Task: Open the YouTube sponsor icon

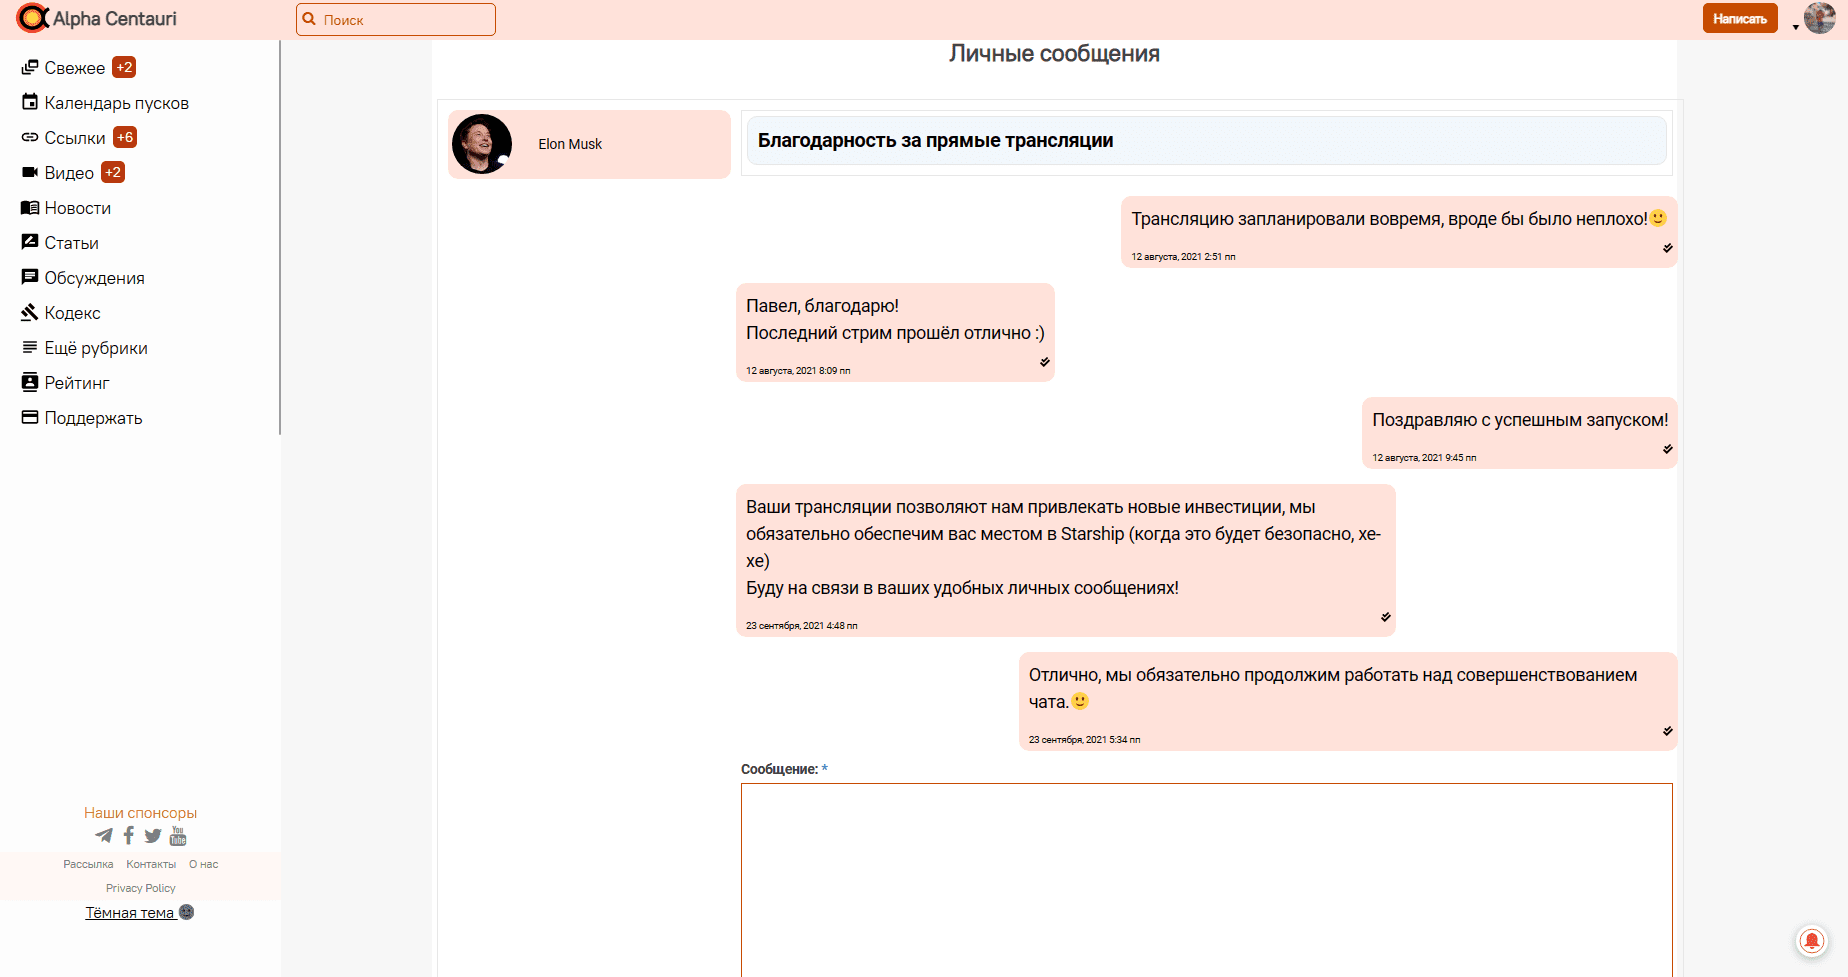Action: coord(178,835)
